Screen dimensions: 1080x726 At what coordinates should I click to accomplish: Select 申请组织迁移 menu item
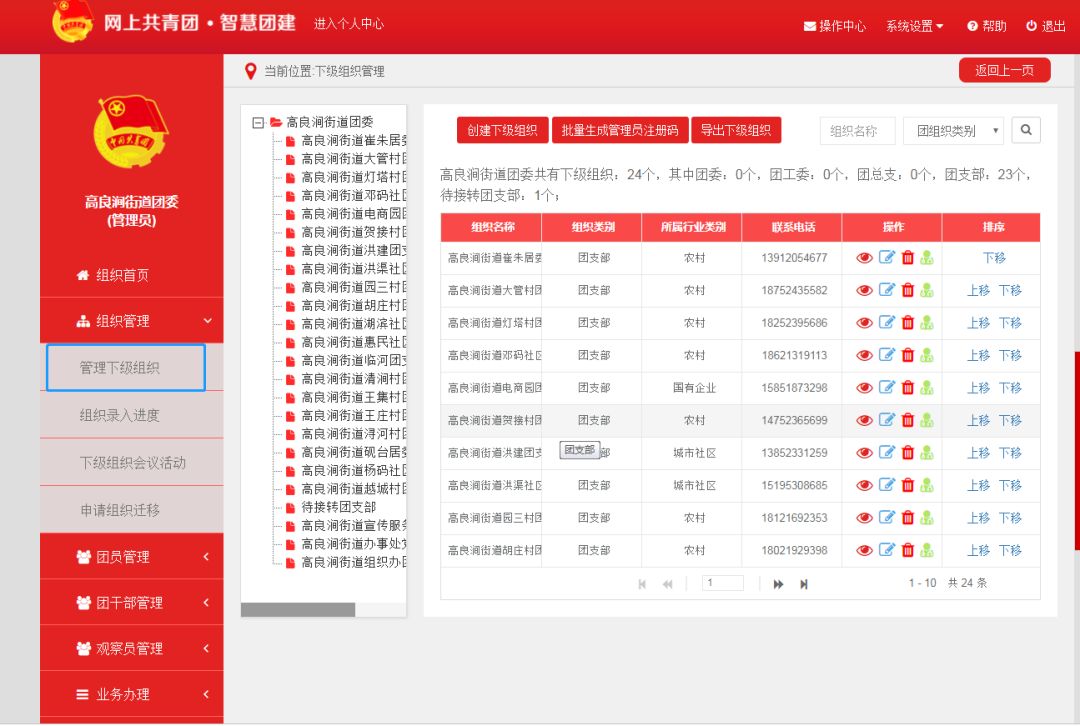click(132, 510)
